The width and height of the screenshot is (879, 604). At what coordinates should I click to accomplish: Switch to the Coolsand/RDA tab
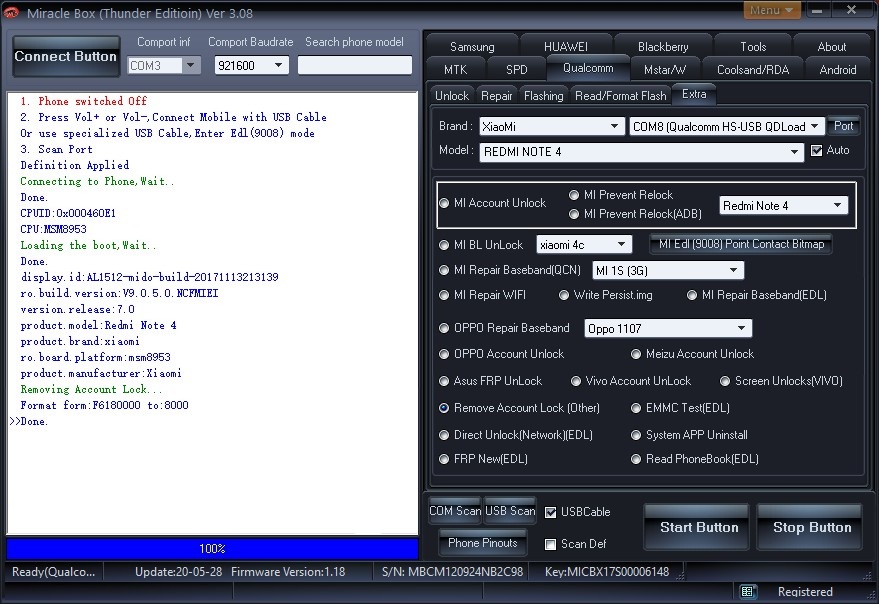753,70
